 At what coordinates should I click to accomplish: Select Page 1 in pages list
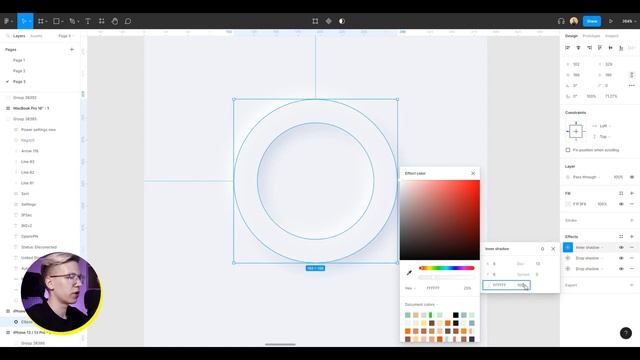(x=19, y=60)
